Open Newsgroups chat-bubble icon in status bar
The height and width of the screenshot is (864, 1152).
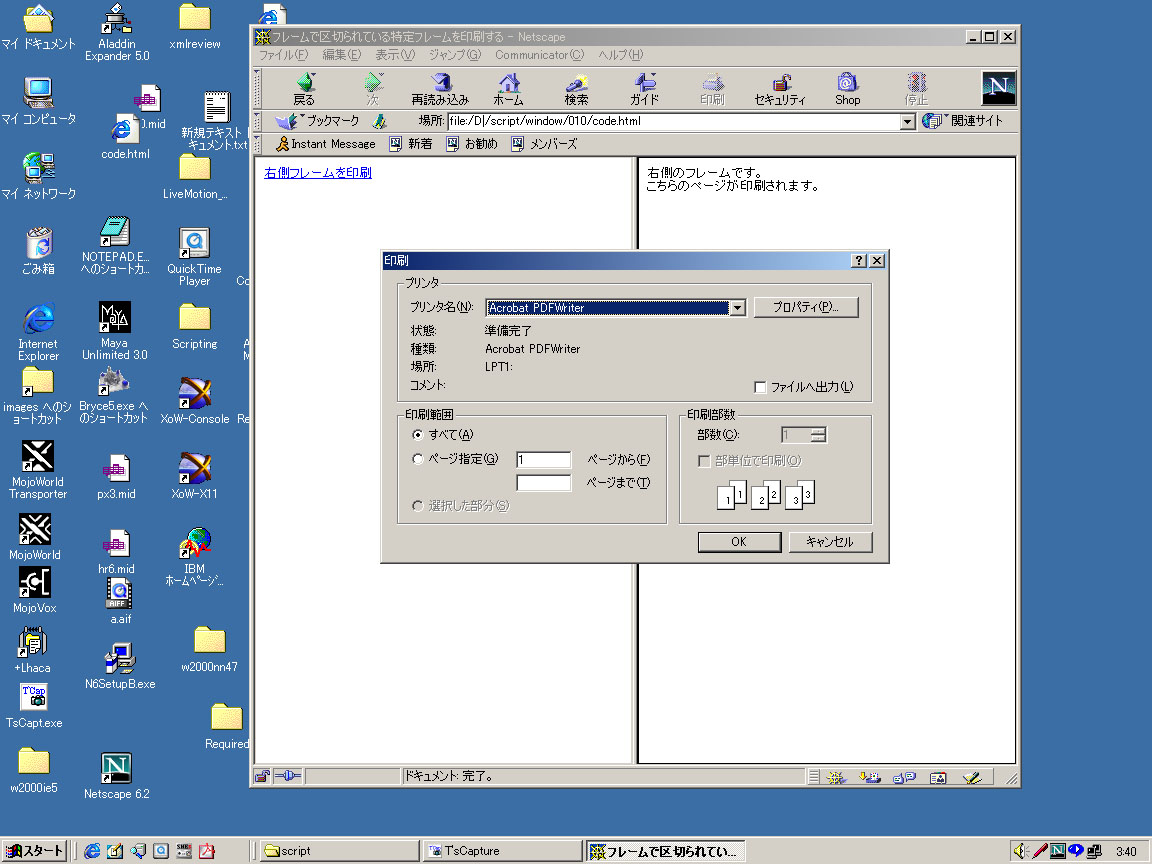[x=904, y=777]
